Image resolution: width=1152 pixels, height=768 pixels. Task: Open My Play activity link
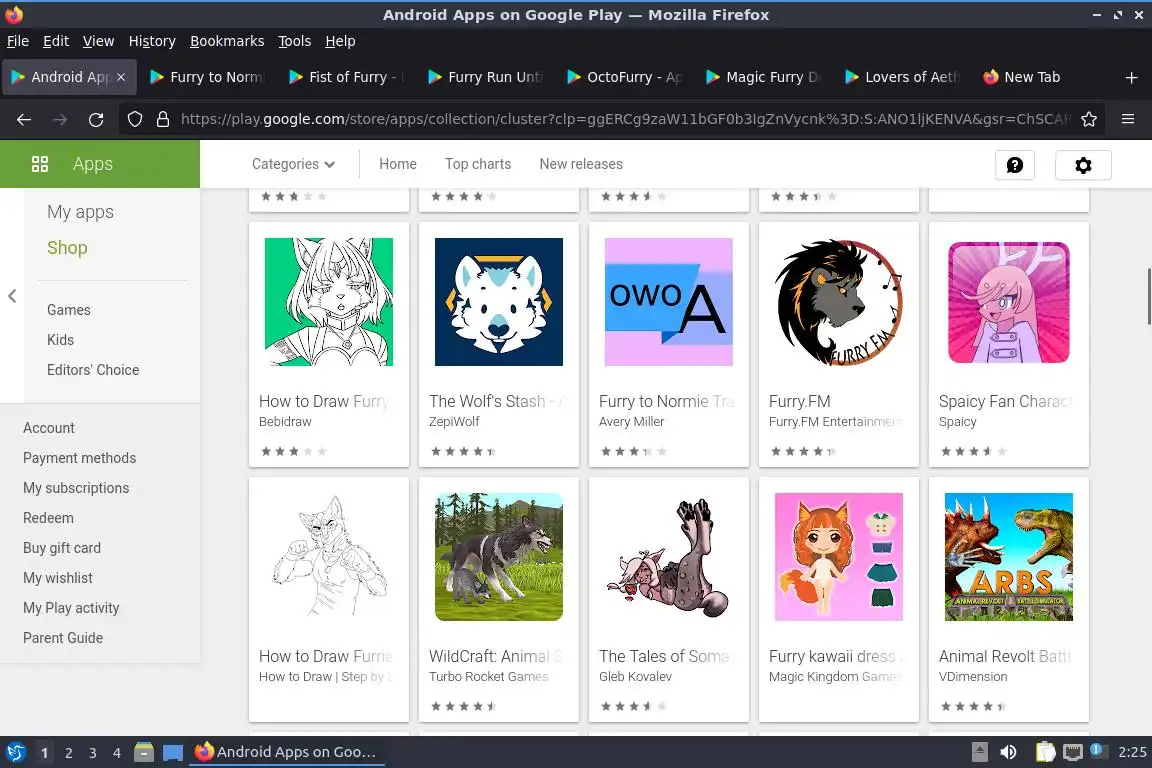[x=71, y=609]
